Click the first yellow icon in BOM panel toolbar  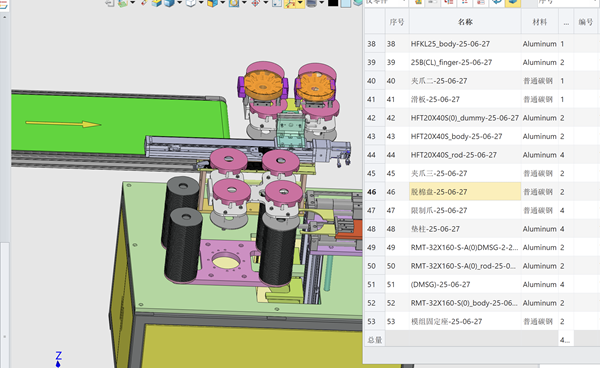tap(418, 3)
